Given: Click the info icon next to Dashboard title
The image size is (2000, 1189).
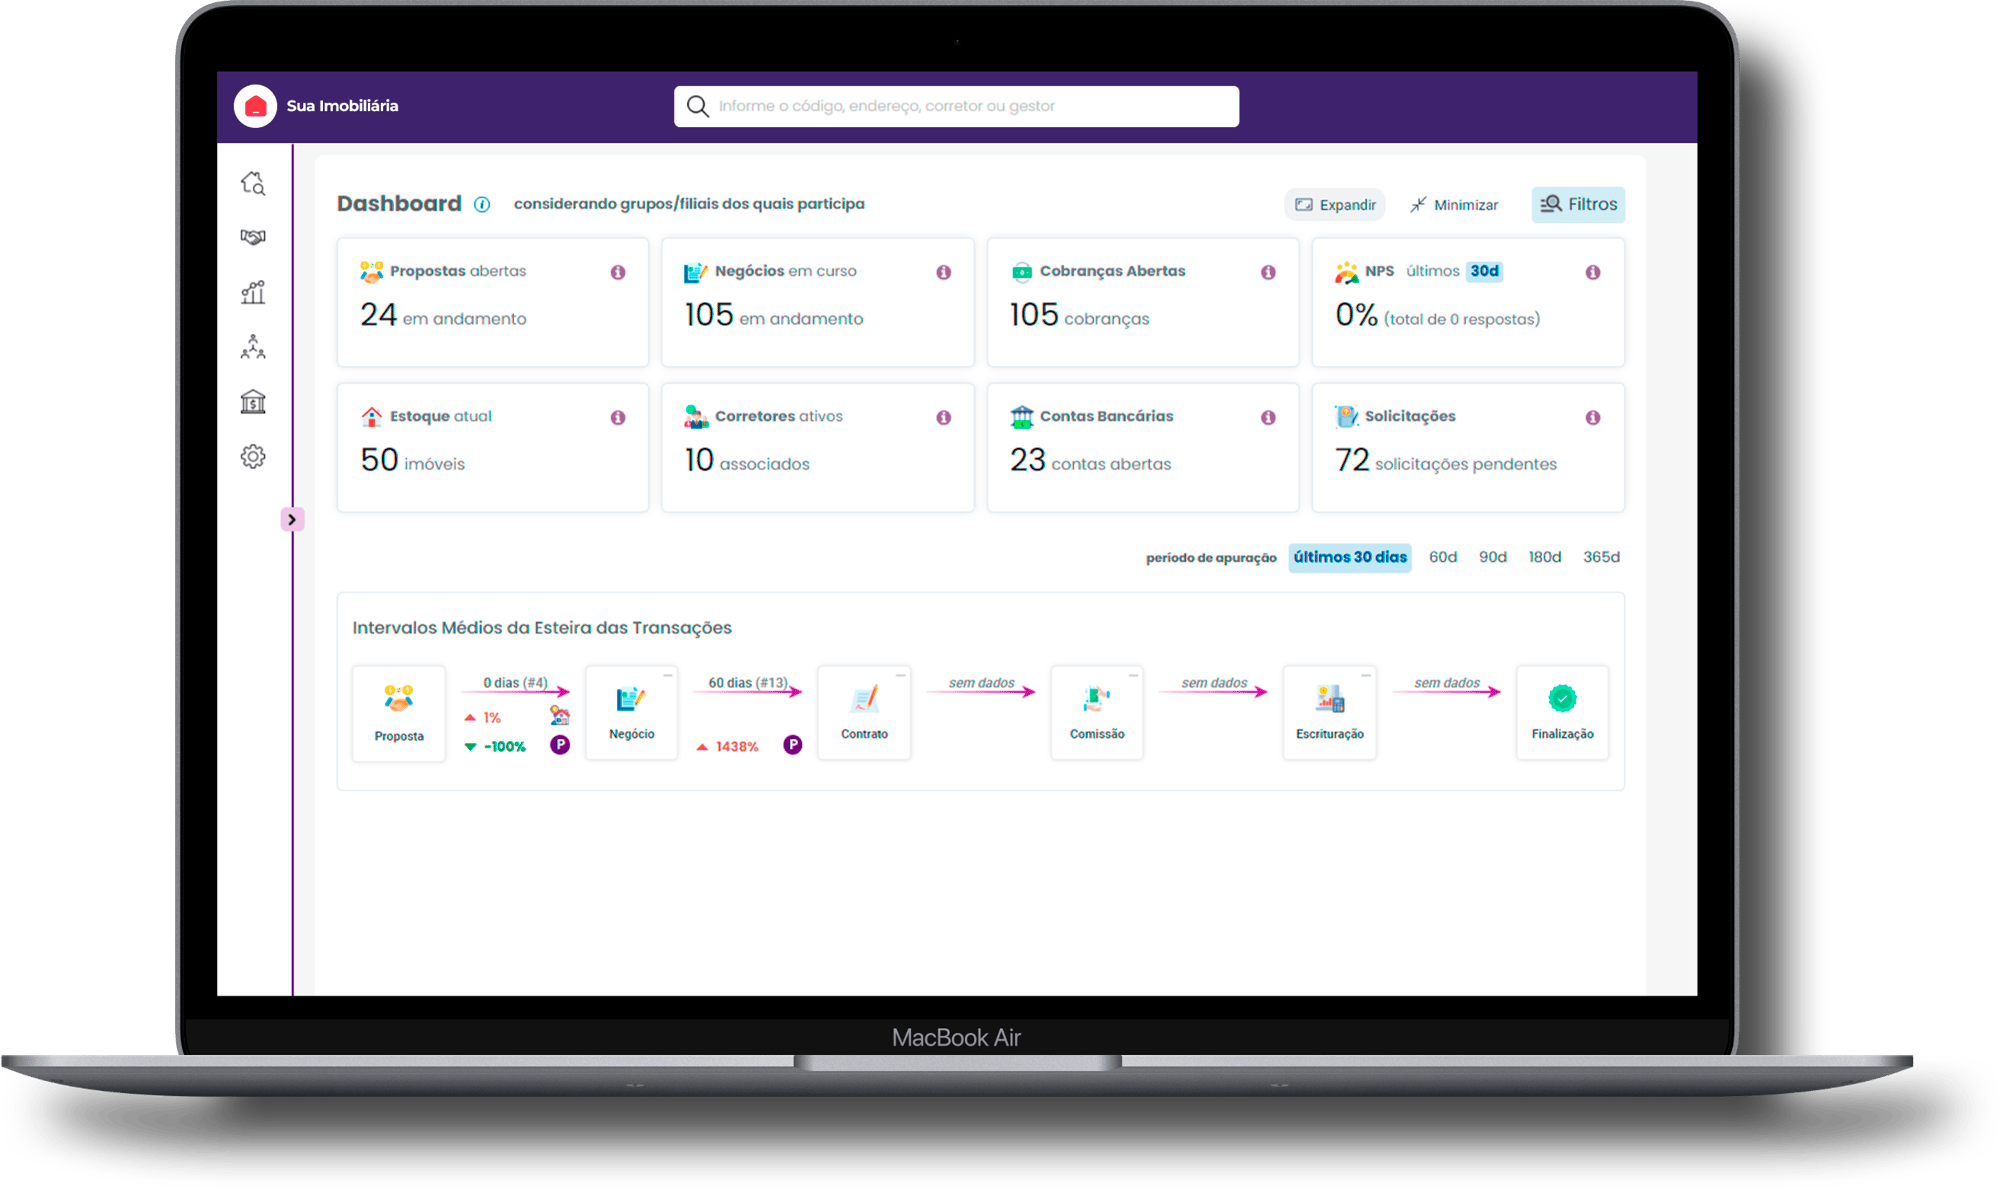Looking at the screenshot, I should (482, 205).
